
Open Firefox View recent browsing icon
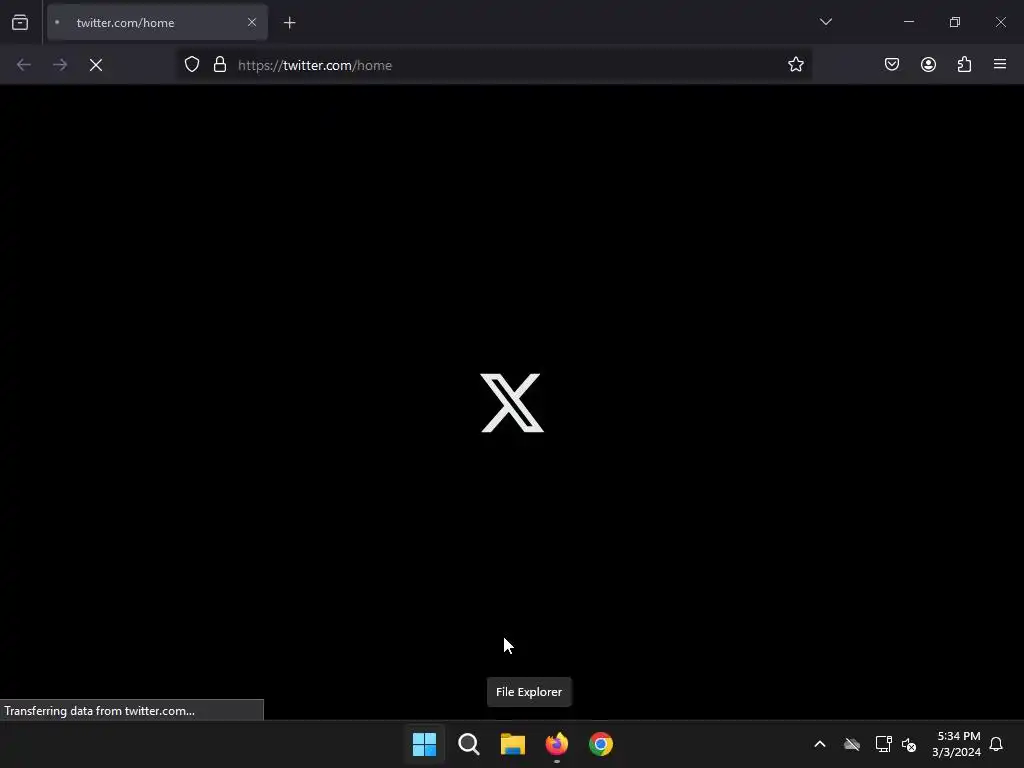(20, 23)
